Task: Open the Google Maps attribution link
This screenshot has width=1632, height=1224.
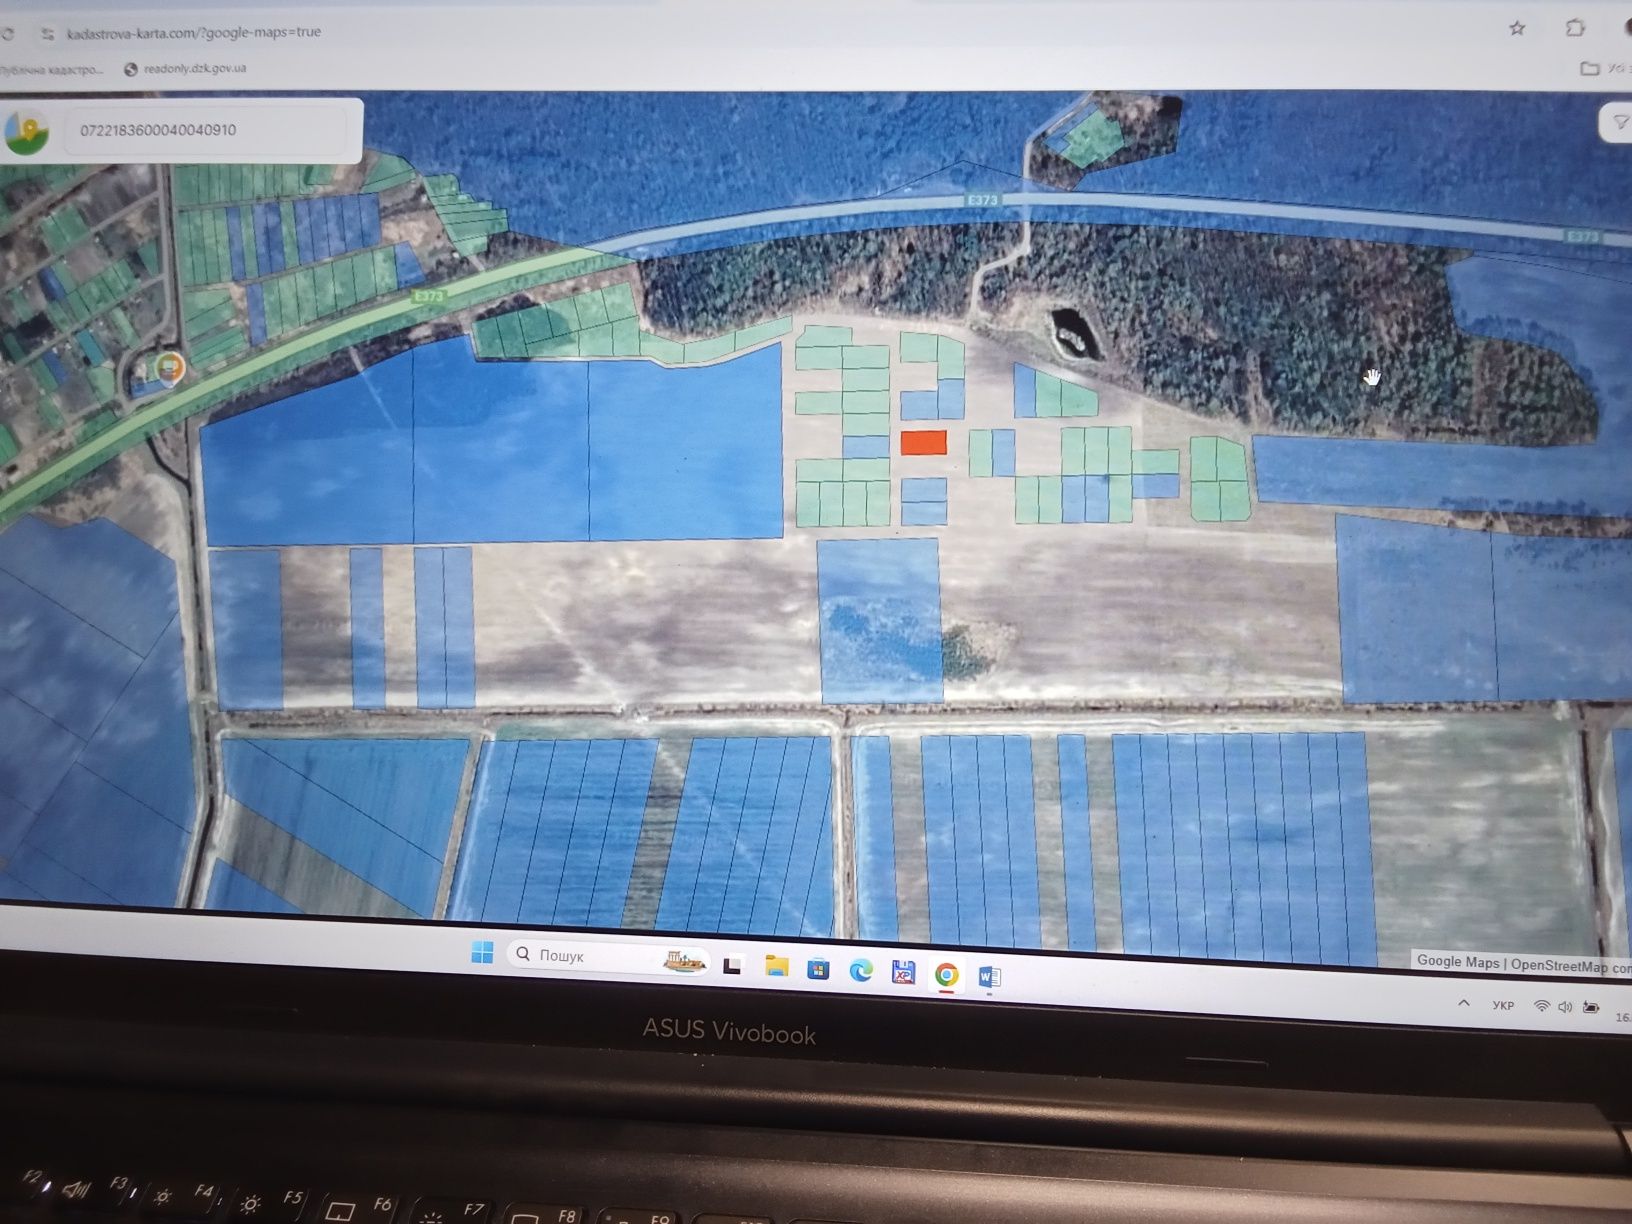Action: point(1457,962)
